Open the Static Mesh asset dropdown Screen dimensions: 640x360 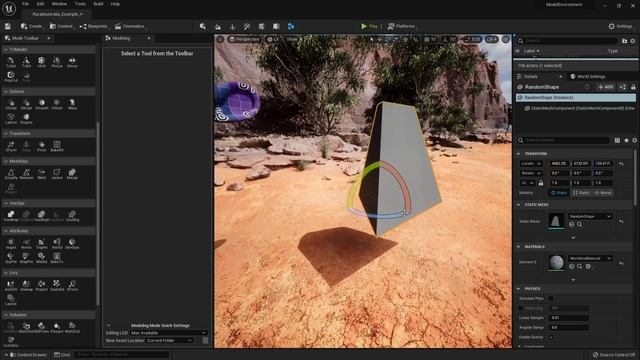pyautogui.click(x=590, y=216)
